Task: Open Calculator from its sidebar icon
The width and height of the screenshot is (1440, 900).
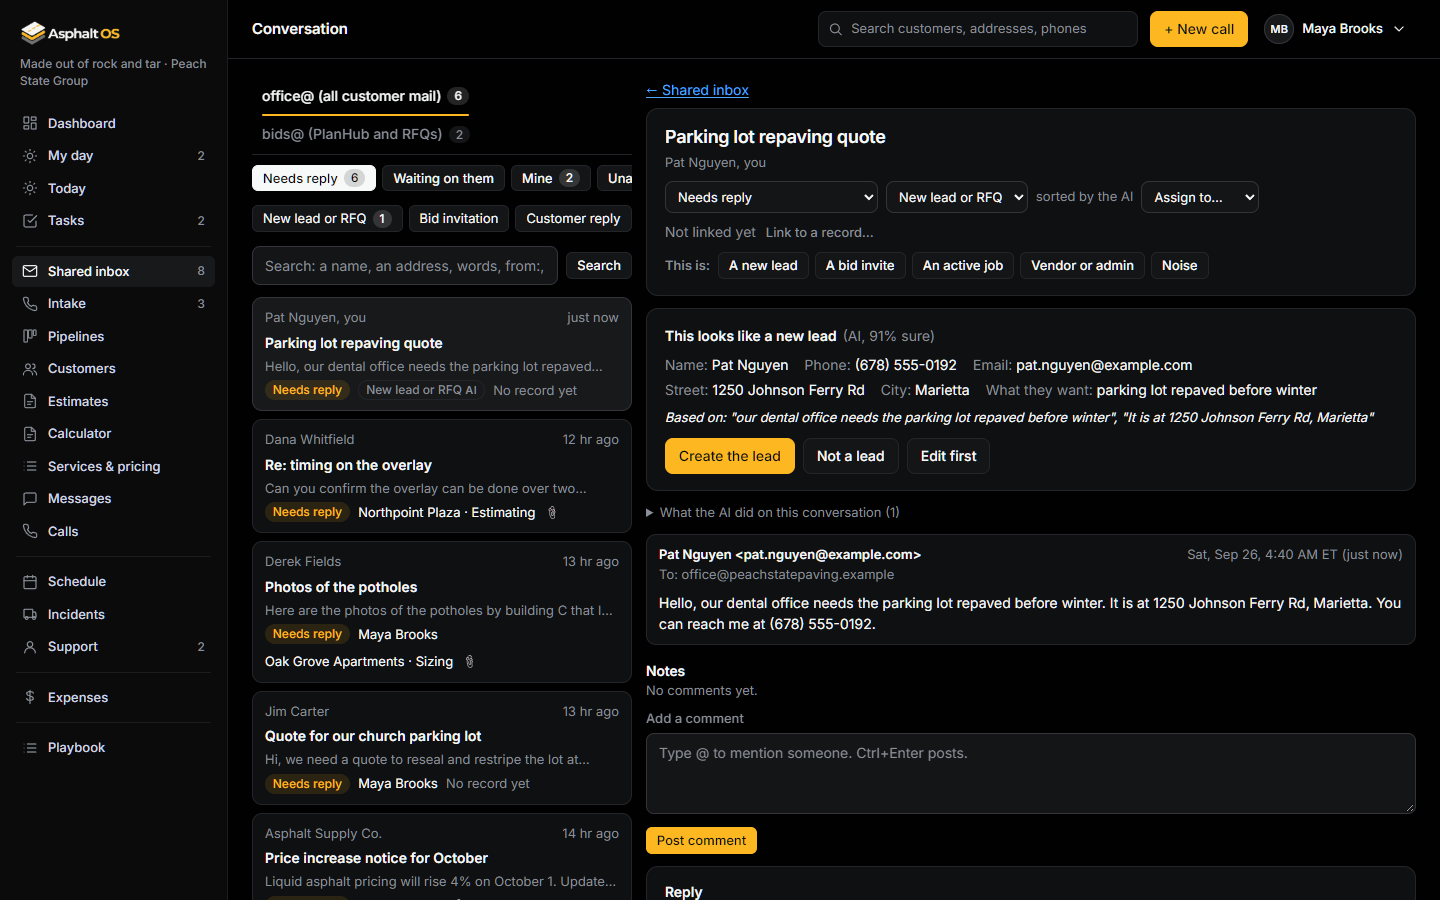Action: click(30, 434)
